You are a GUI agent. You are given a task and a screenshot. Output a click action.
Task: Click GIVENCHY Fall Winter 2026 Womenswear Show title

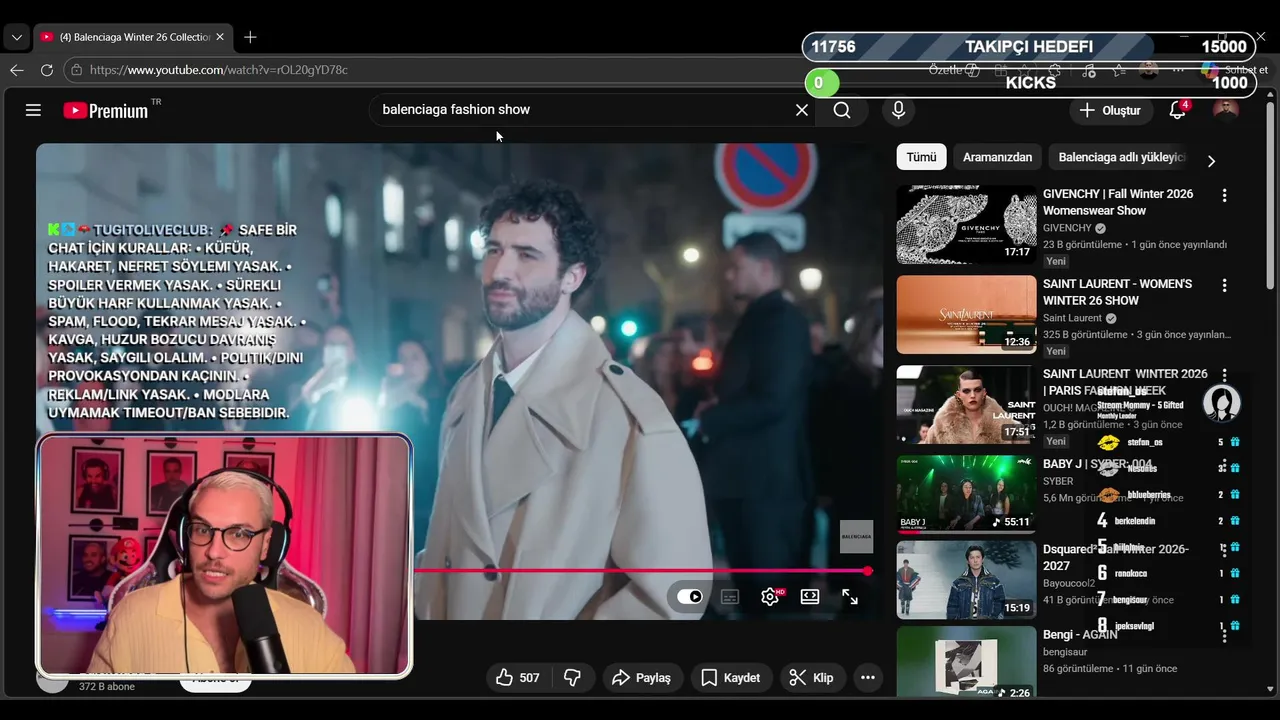[1118, 202]
